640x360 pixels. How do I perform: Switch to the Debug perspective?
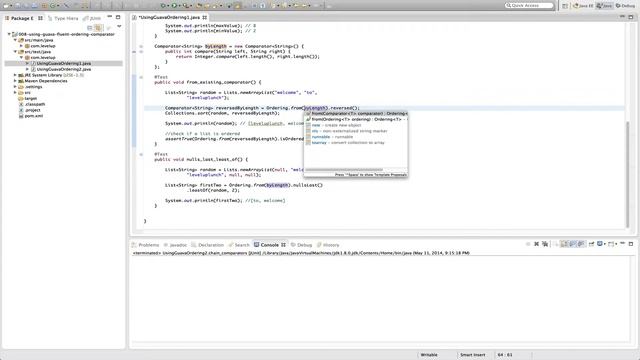pyautogui.click(x=625, y=6)
